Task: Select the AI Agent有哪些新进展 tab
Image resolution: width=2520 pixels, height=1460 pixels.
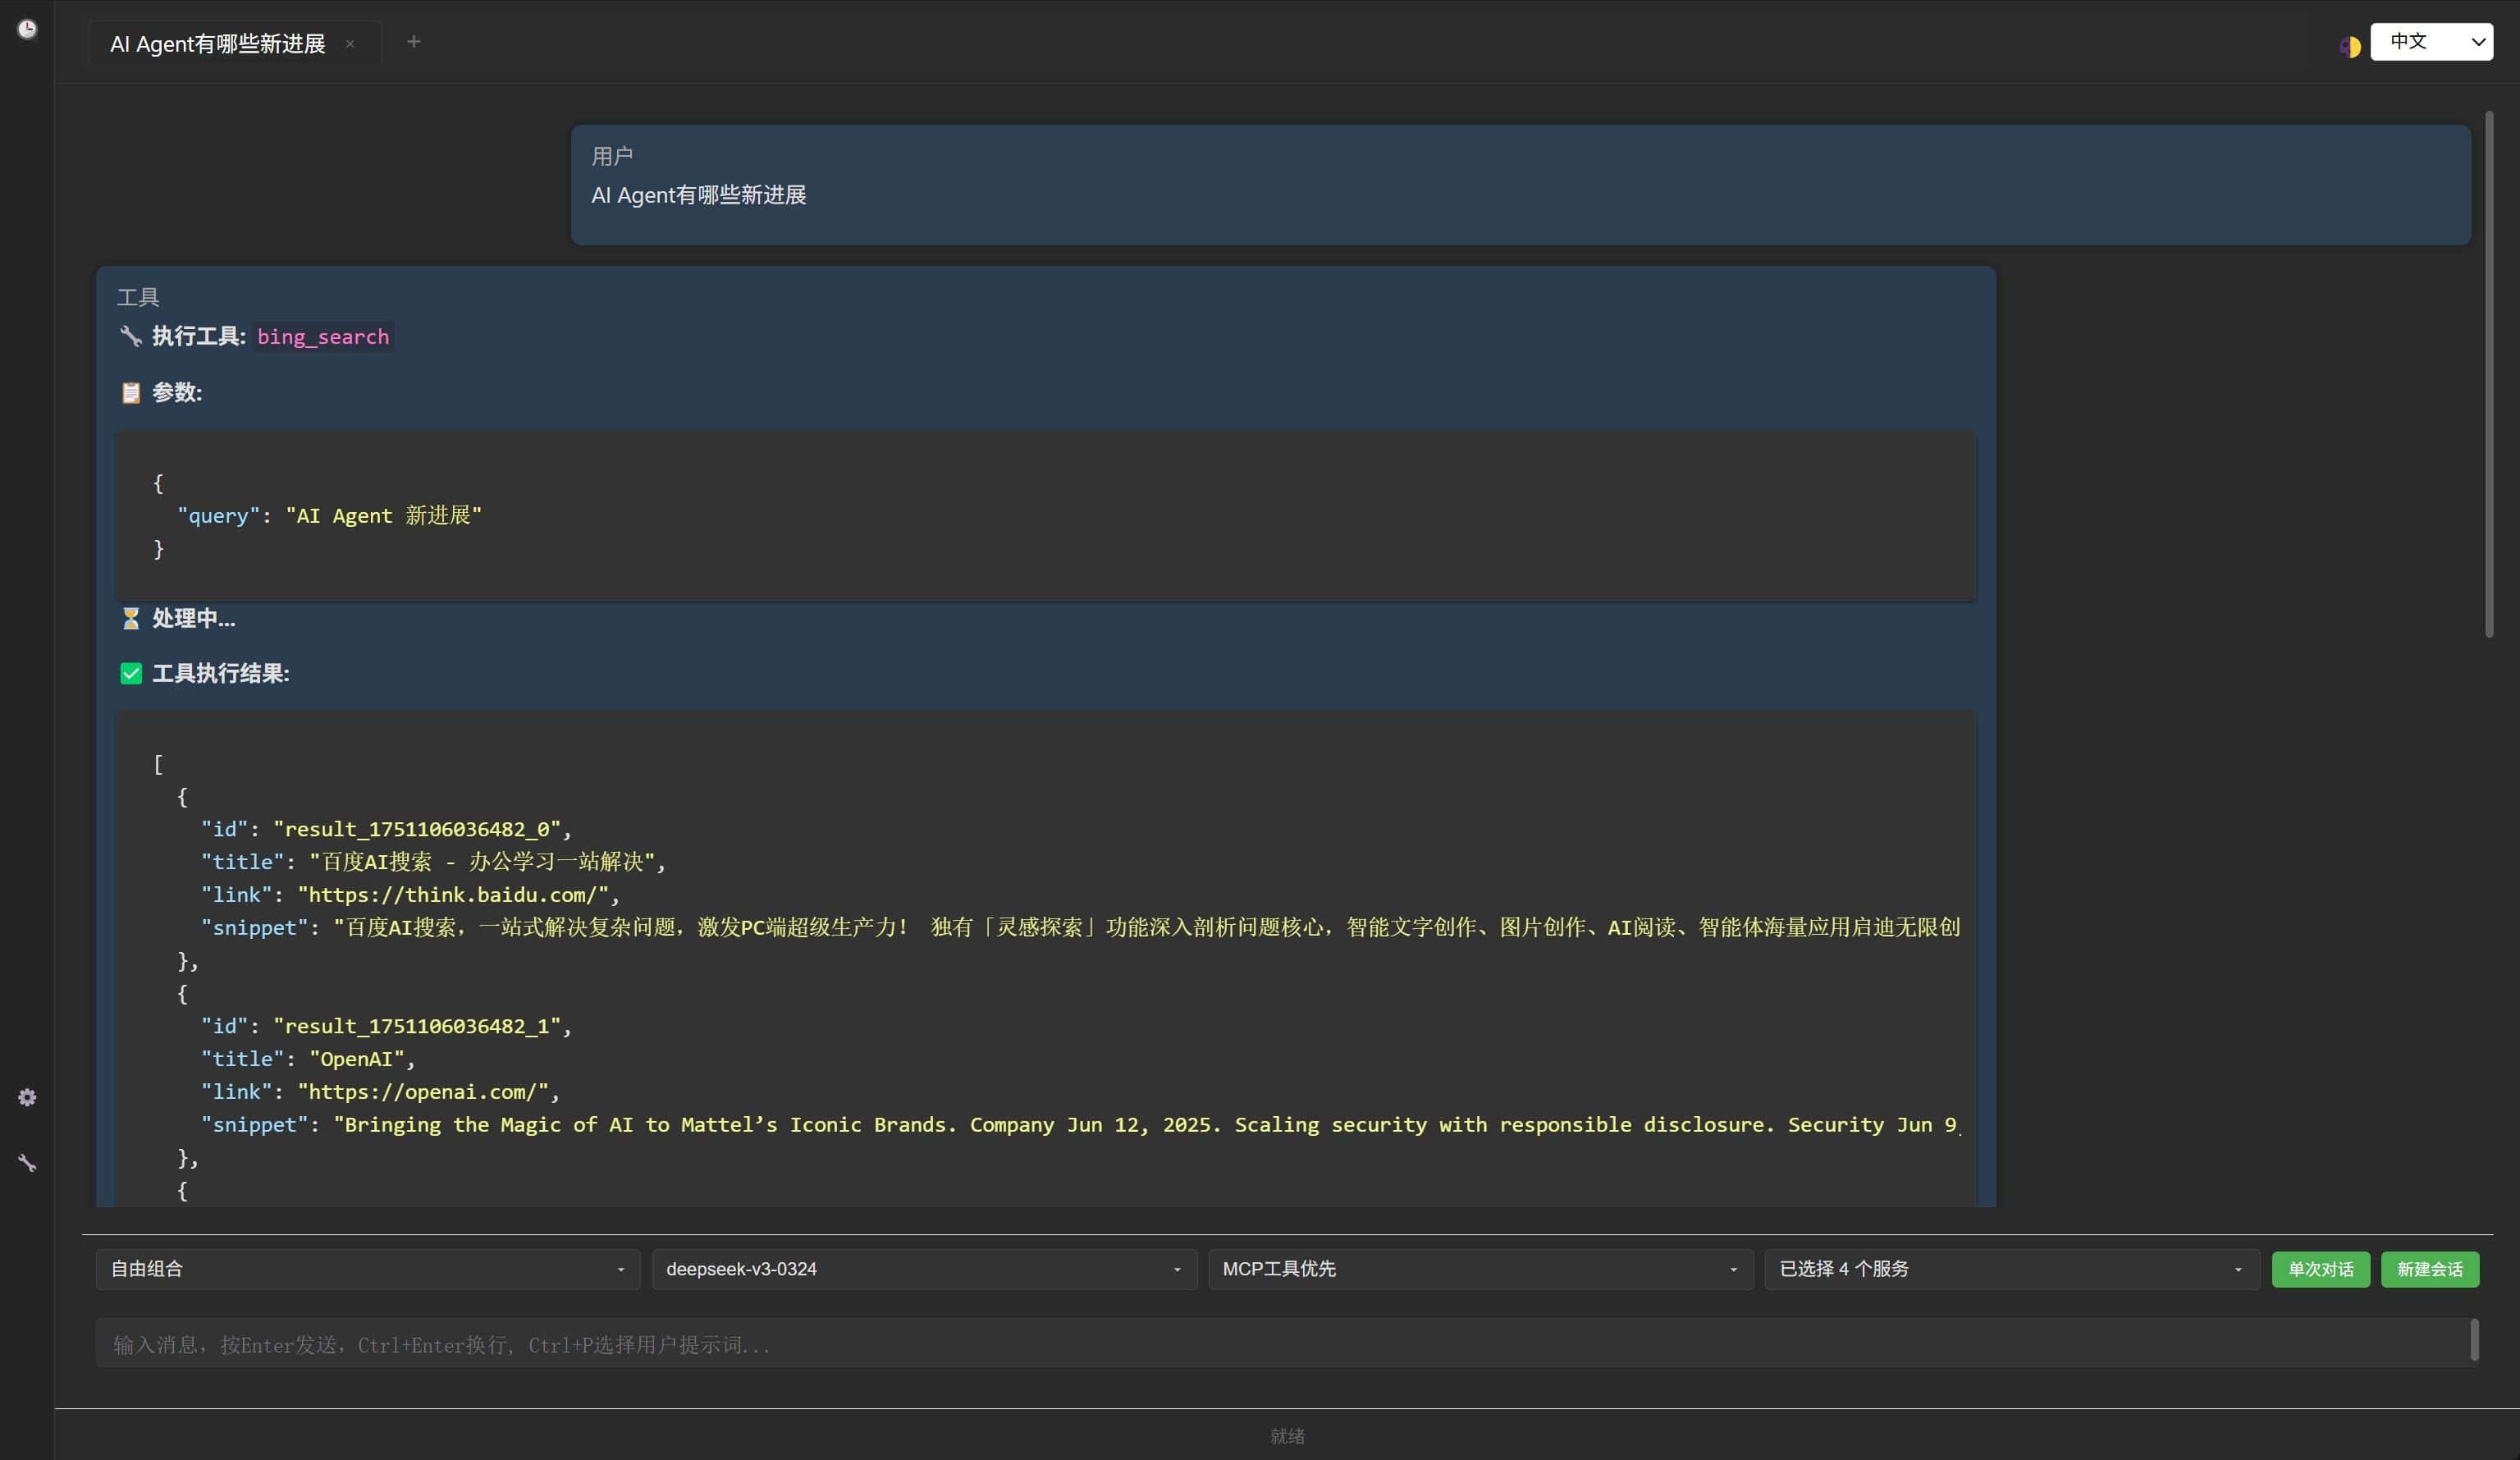Action: [218, 44]
